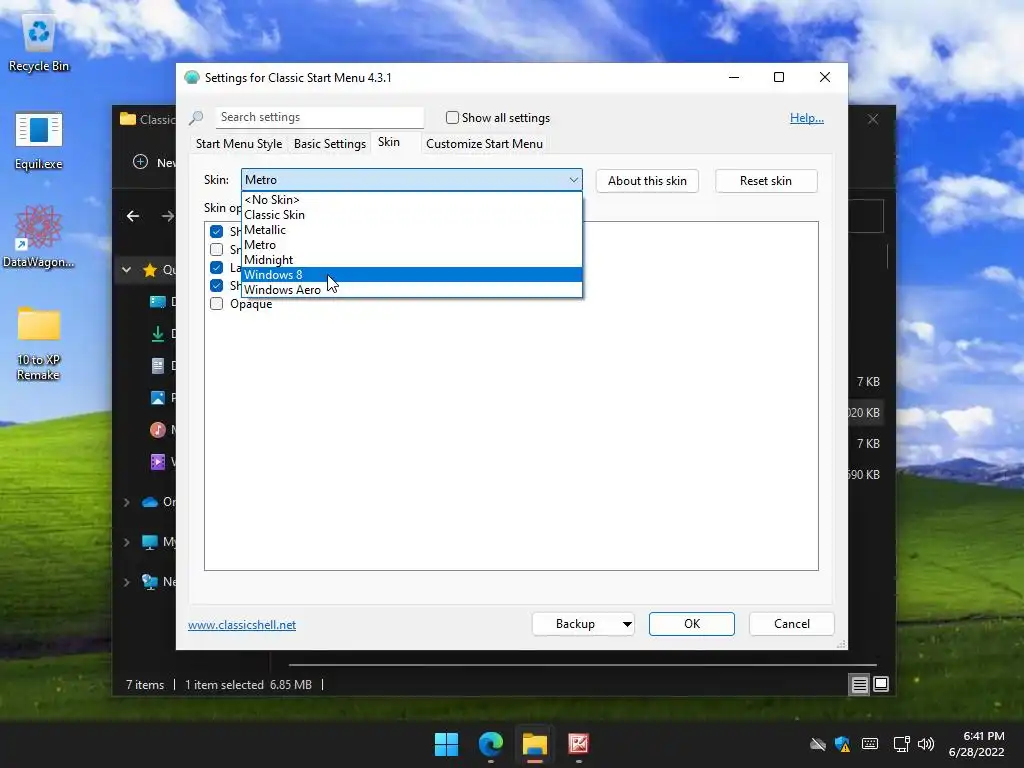Choose Windows 8 from the skin list
The width and height of the screenshot is (1024, 768).
point(411,275)
